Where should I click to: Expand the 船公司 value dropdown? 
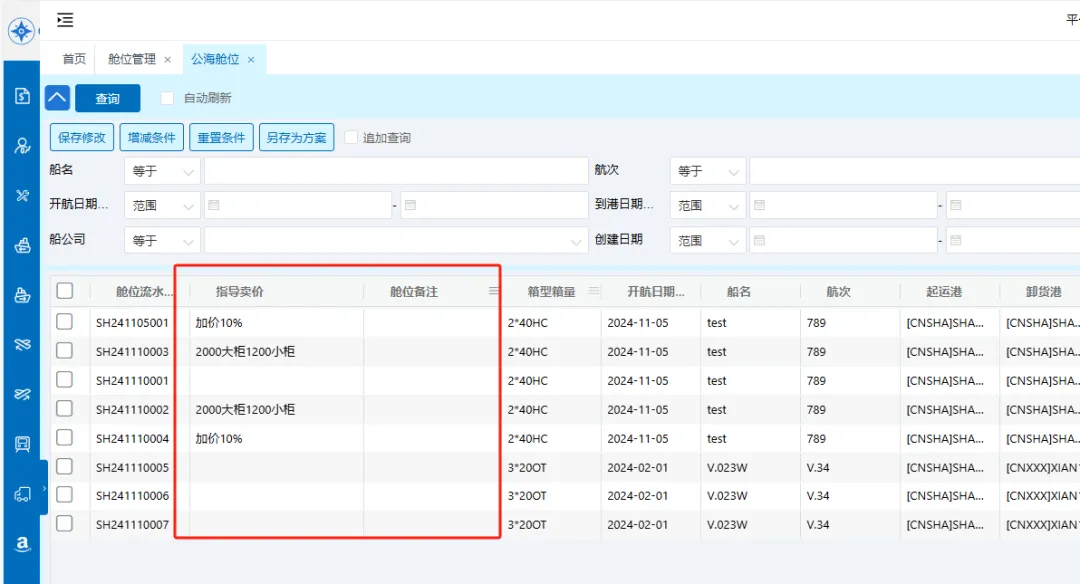pos(577,241)
